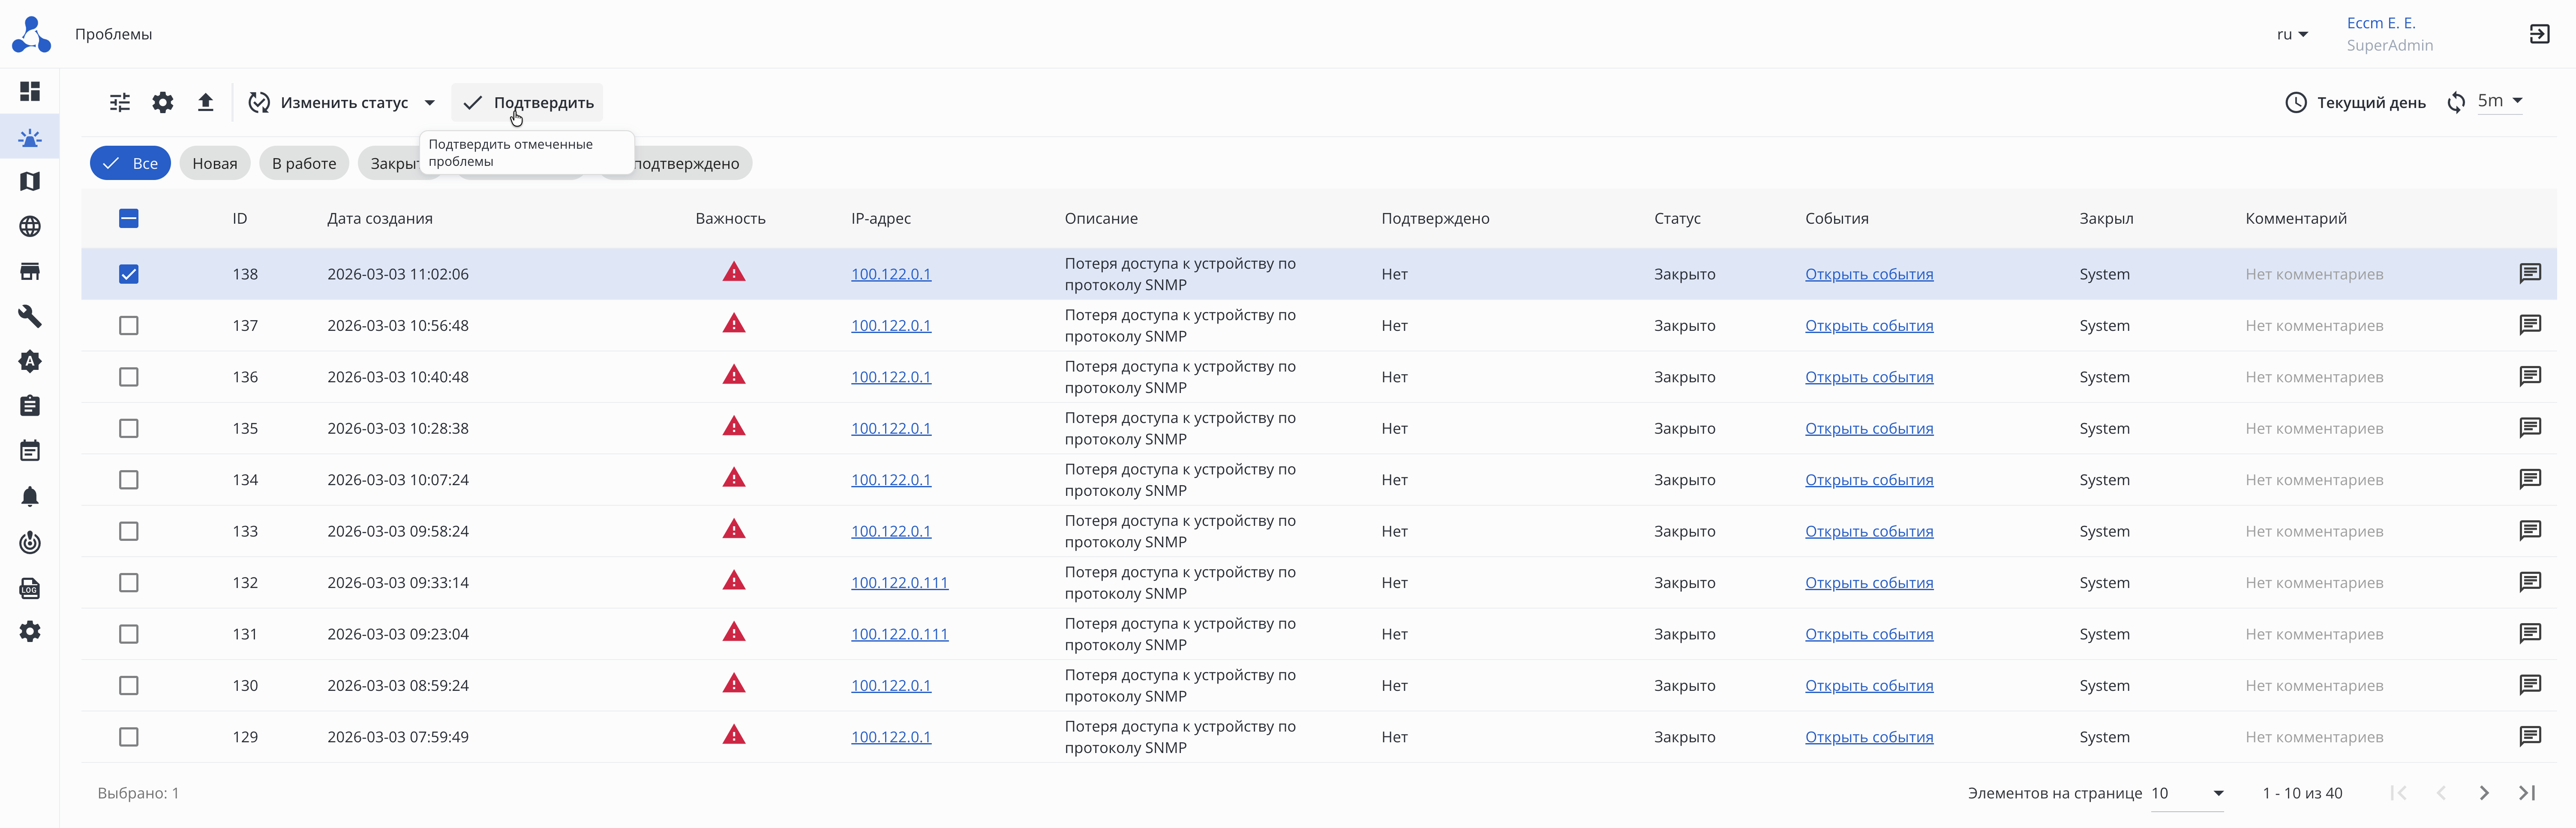This screenshot has width=2576, height=828.
Task: Toggle the select-all header checkbox
Action: click(129, 218)
